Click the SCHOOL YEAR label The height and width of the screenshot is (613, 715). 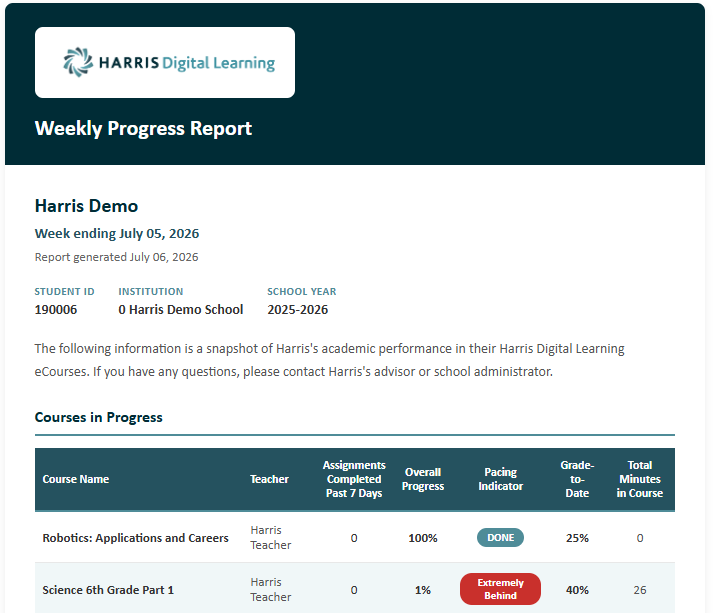pos(301,291)
